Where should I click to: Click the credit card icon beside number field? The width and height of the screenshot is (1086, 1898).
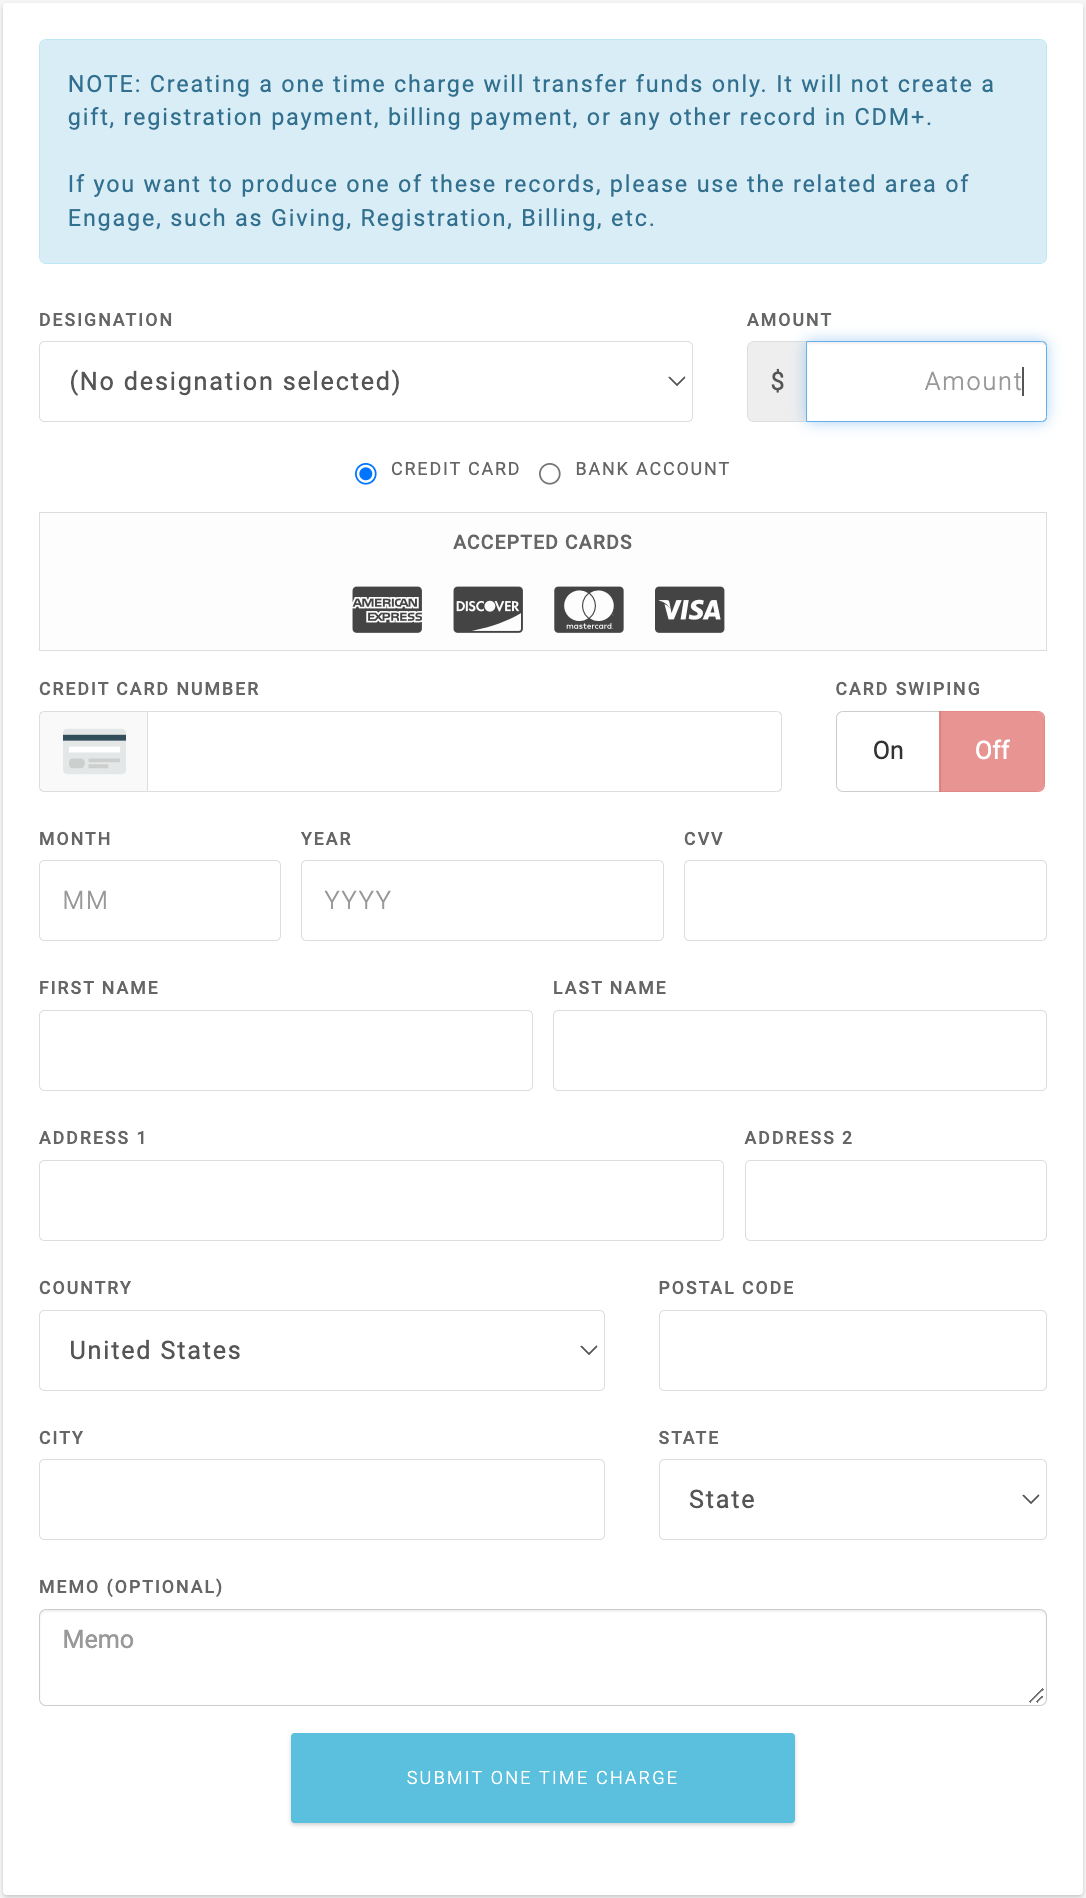click(x=94, y=752)
